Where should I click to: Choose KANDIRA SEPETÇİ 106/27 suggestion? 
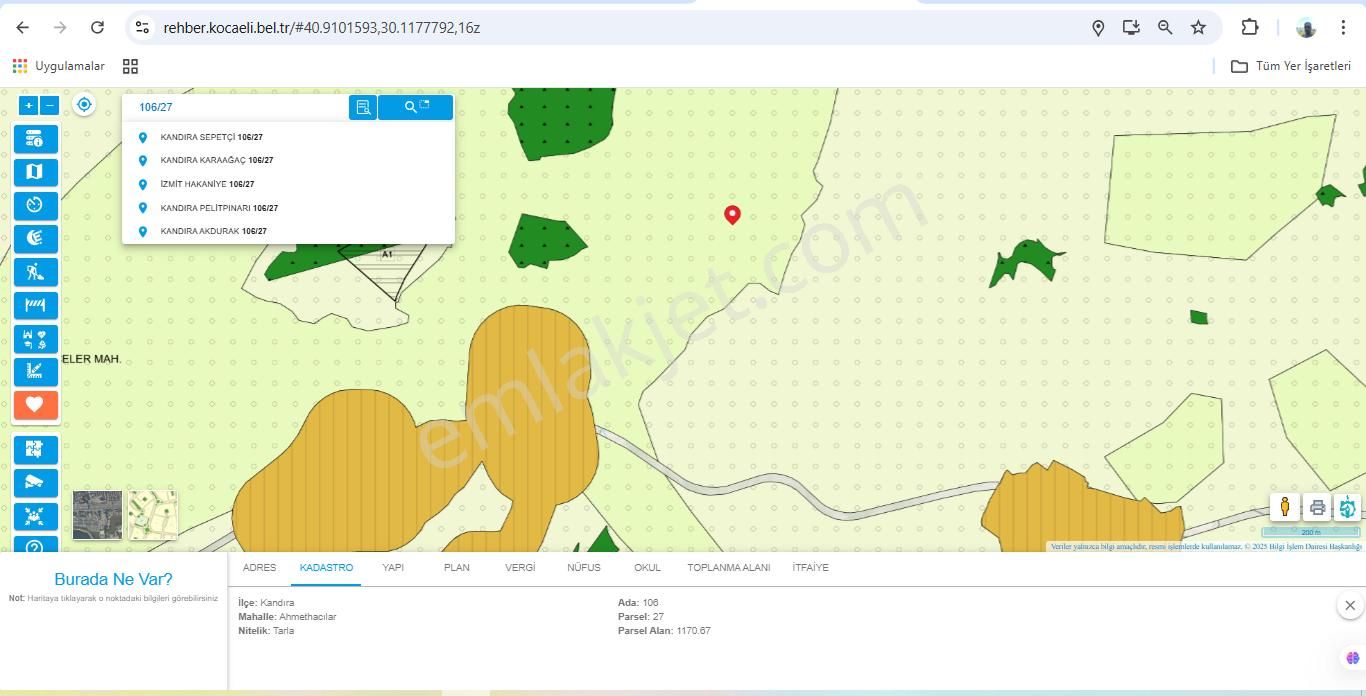[x=211, y=137]
